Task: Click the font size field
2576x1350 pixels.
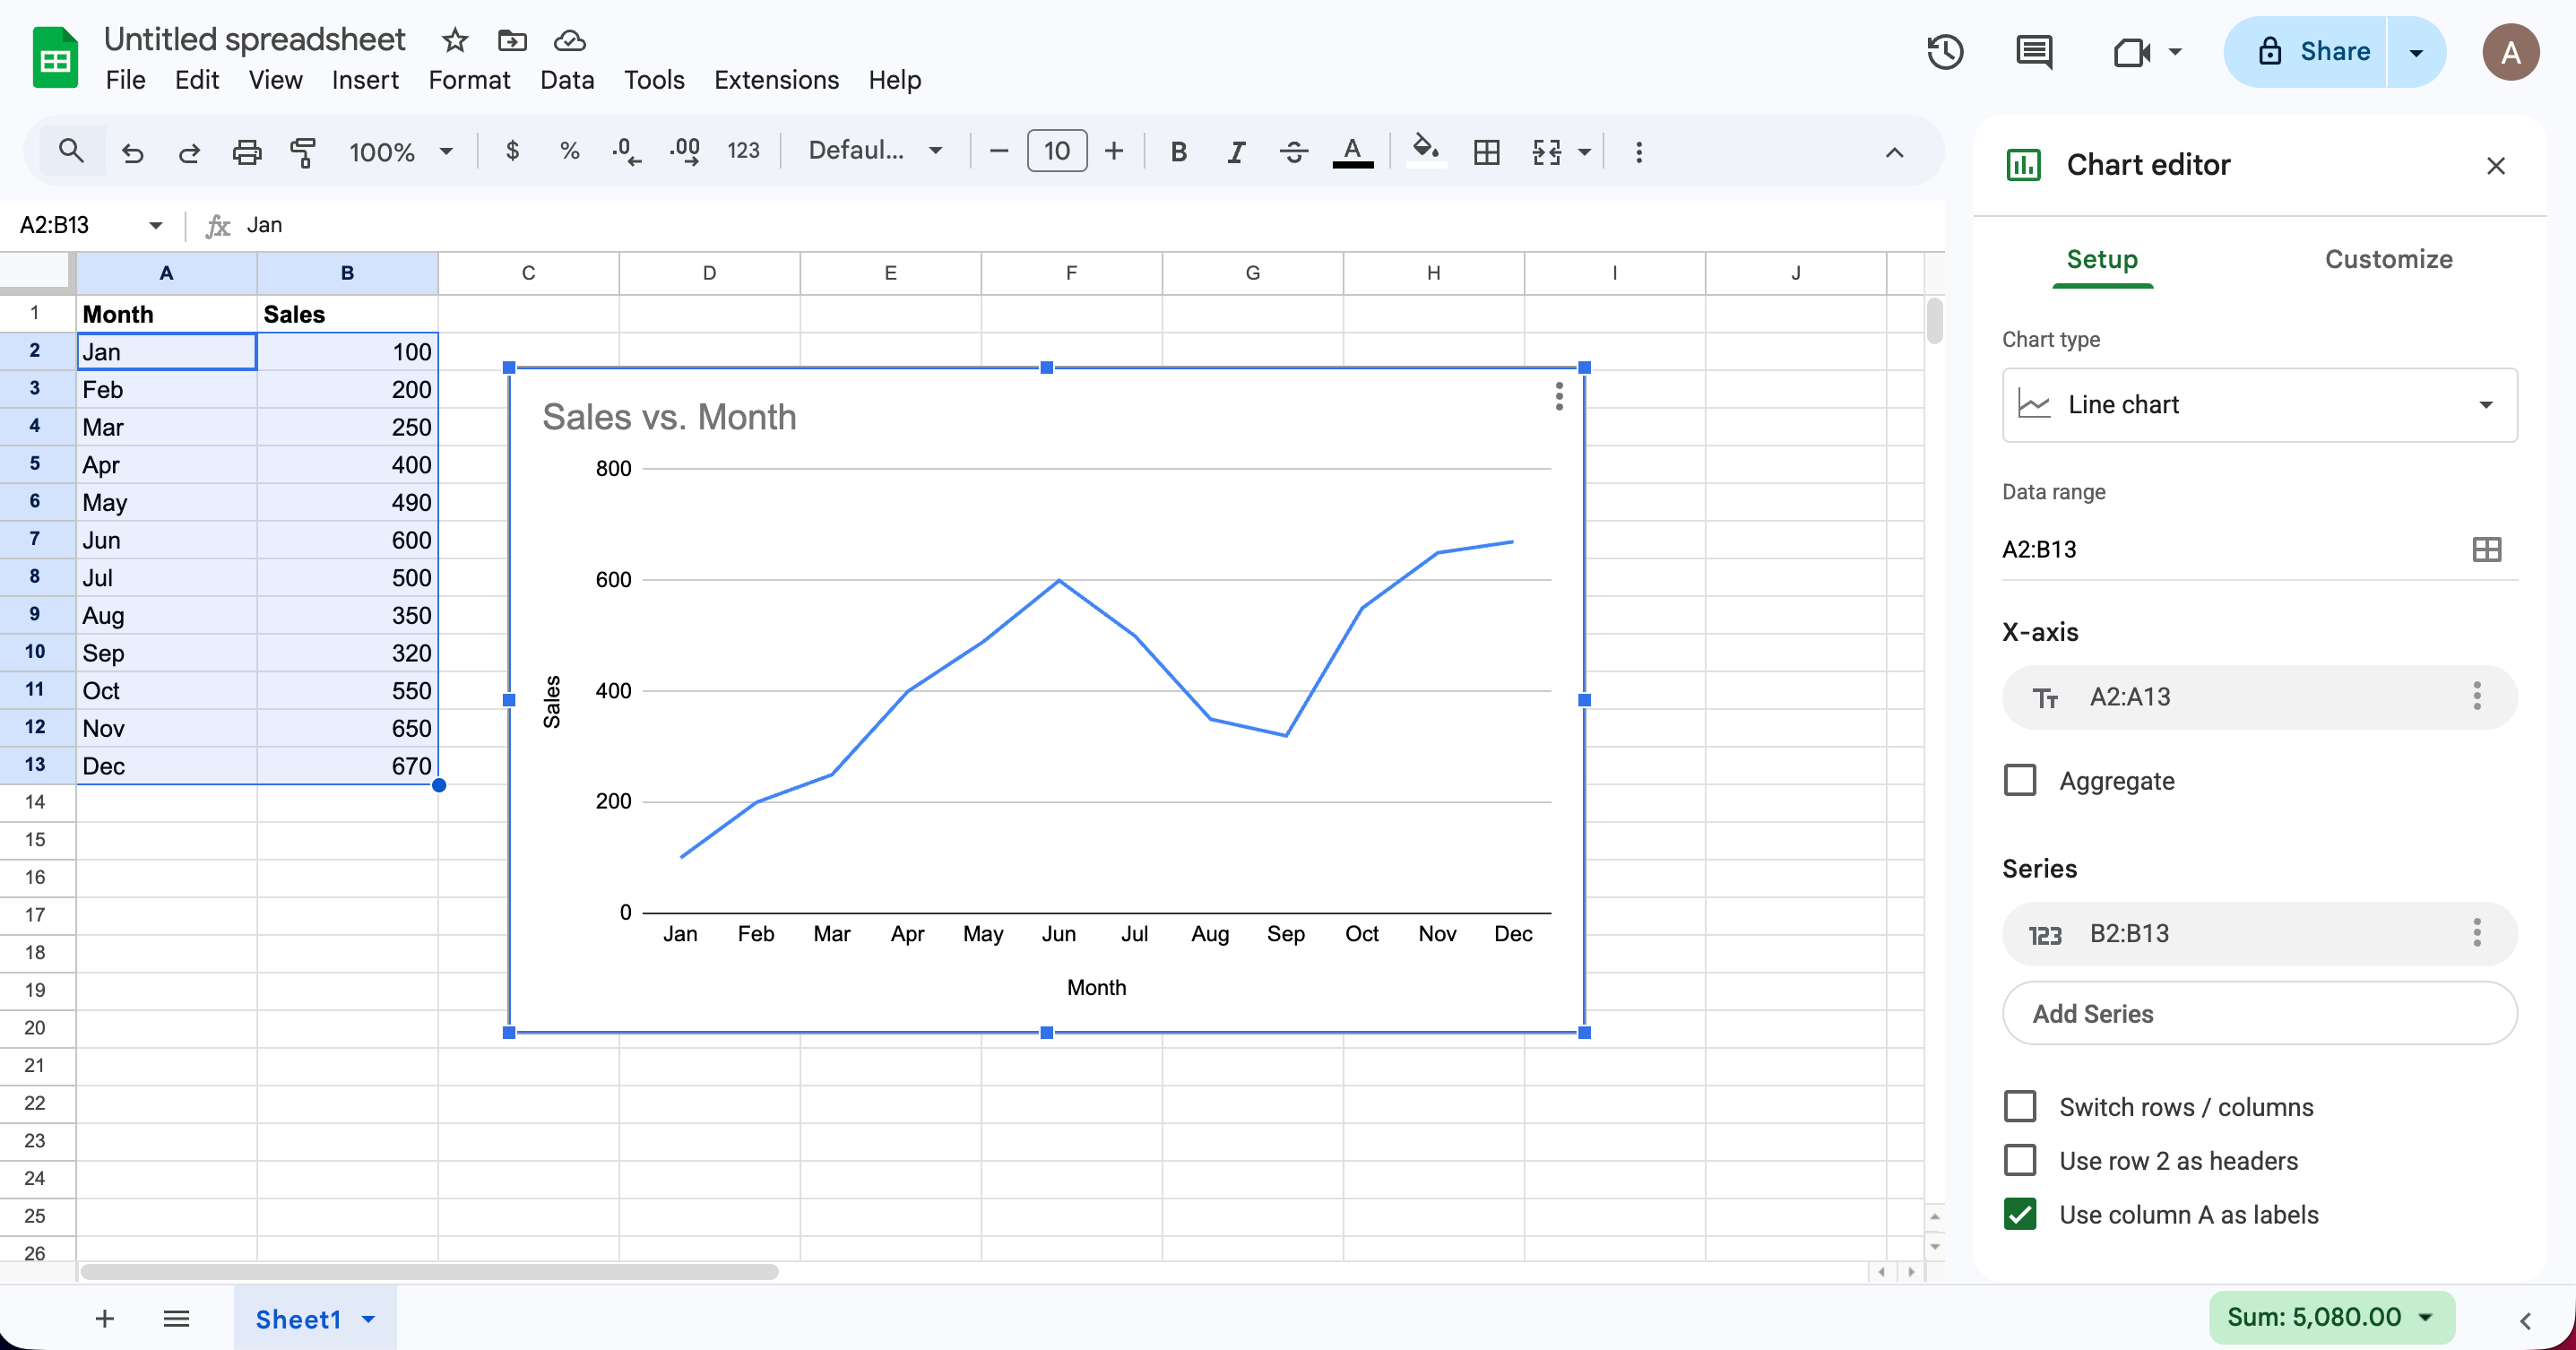Action: pyautogui.click(x=1056, y=151)
